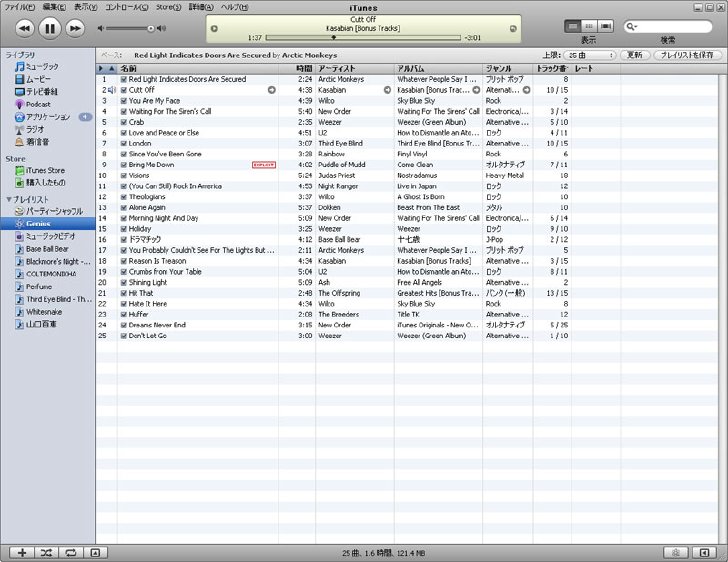Image resolution: width=728 pixels, height=562 pixels.
Task: Uncheck the Cutt Off track checkbox
Action: point(124,90)
